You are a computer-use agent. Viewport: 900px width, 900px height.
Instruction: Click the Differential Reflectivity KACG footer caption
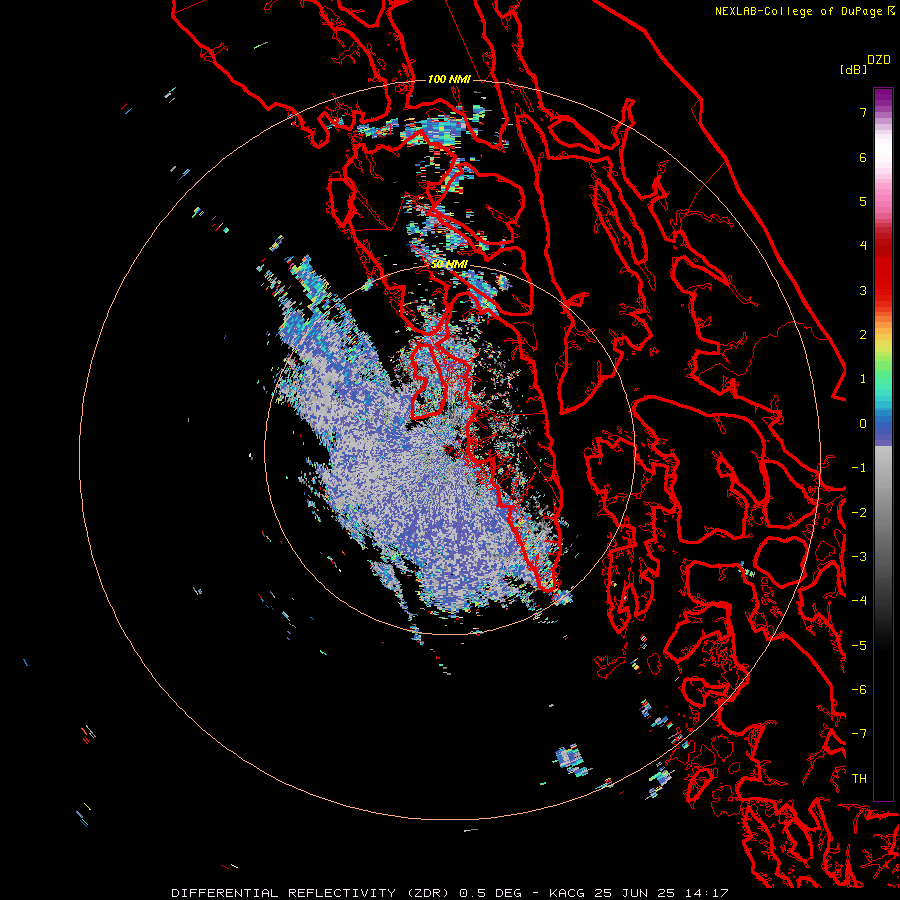450,893
